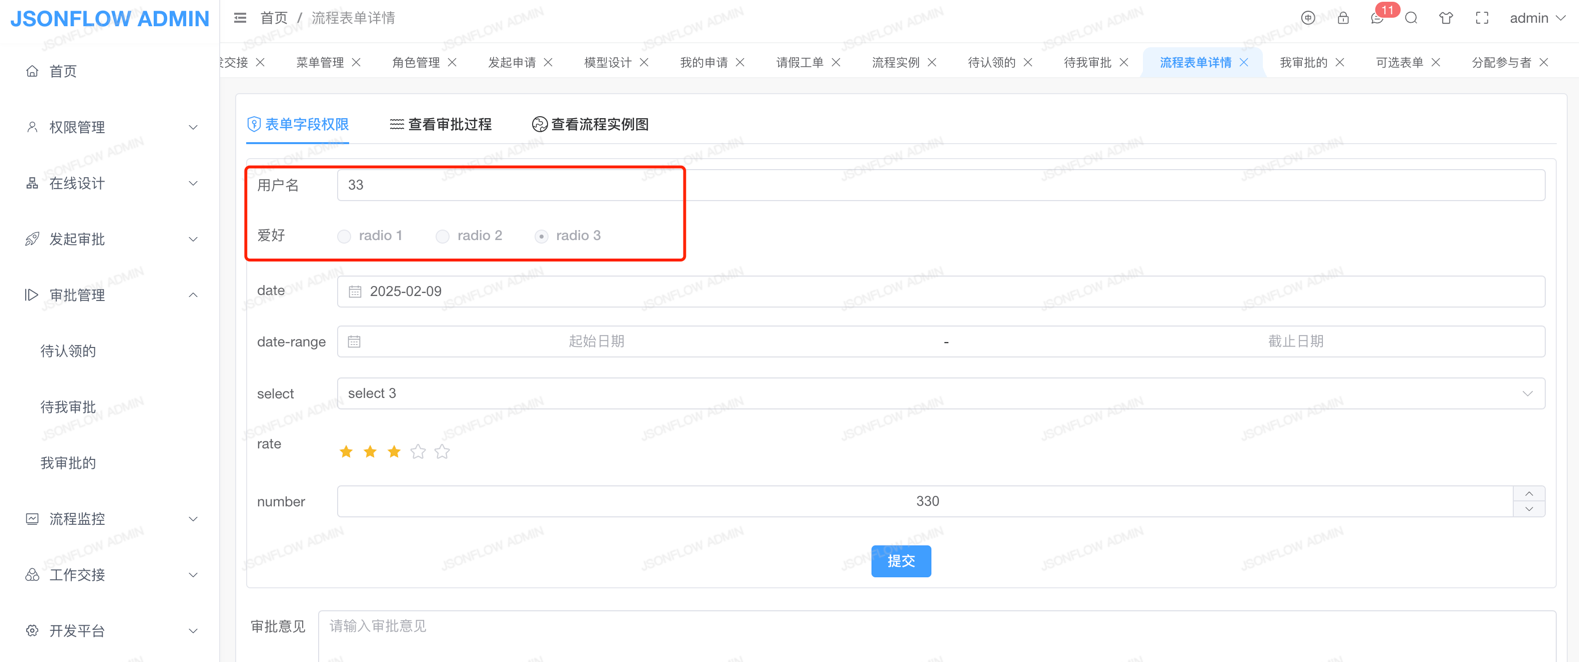Click the sidebar collapse hamburger icon

pyautogui.click(x=240, y=18)
